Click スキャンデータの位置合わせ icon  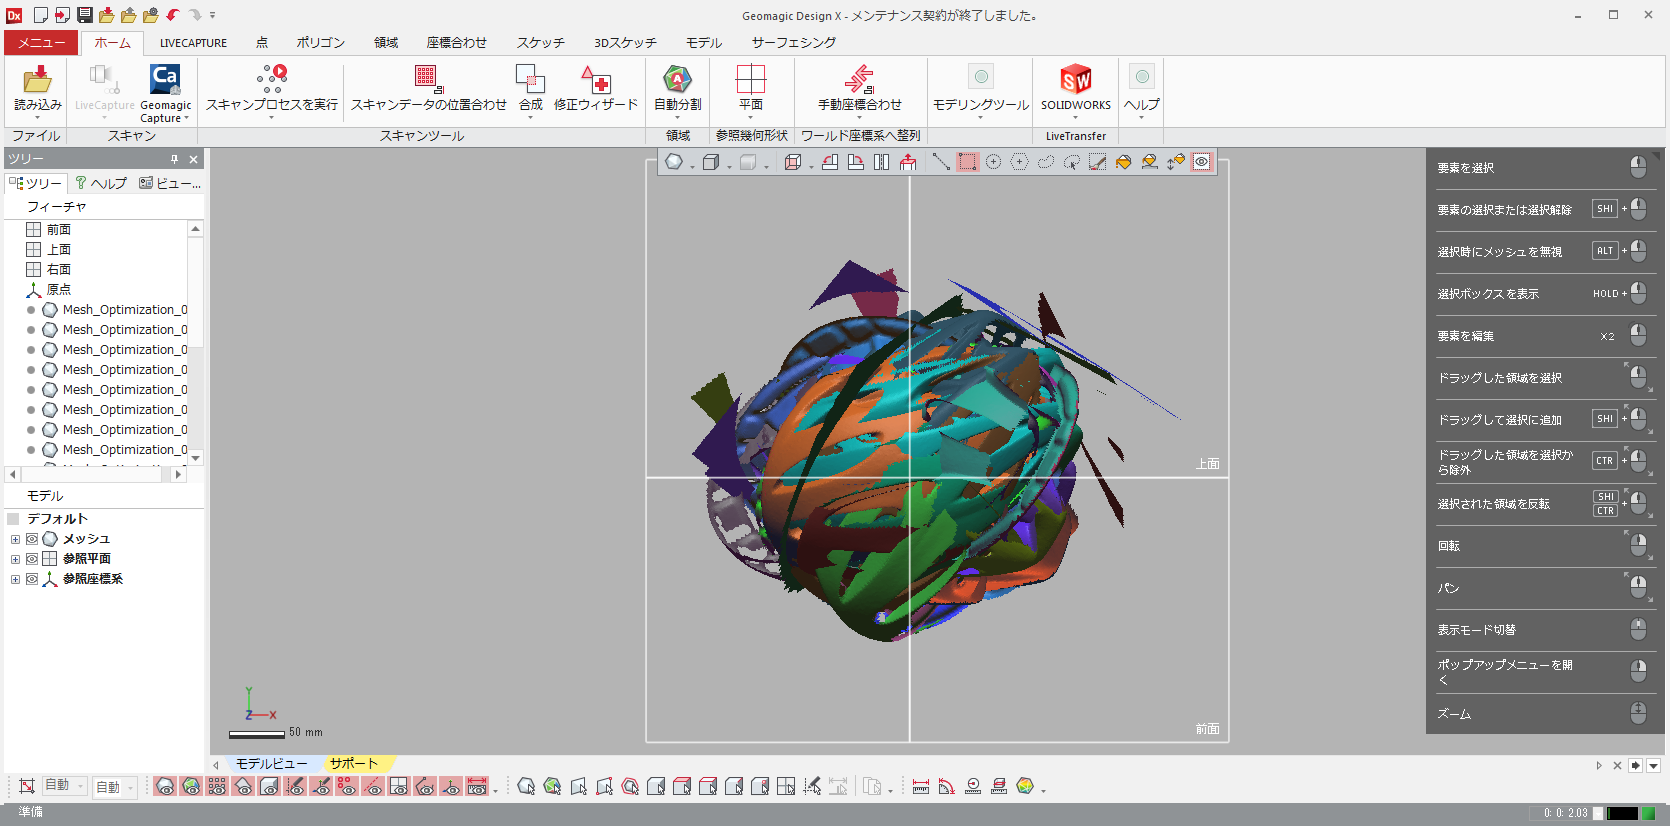click(x=428, y=79)
